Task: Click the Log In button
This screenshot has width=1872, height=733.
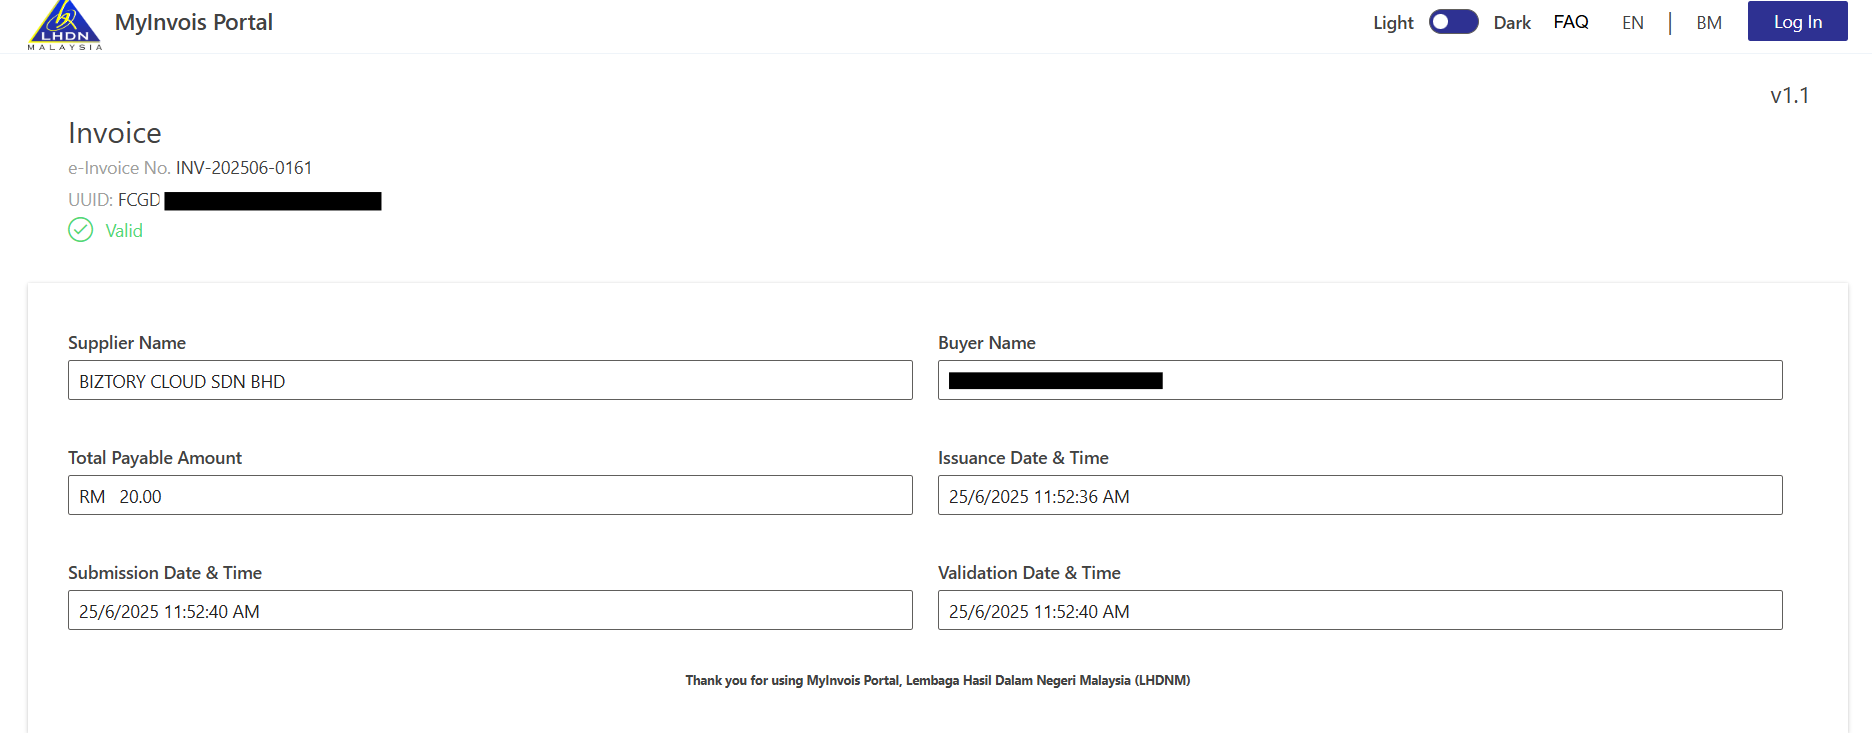Action: 1798,21
